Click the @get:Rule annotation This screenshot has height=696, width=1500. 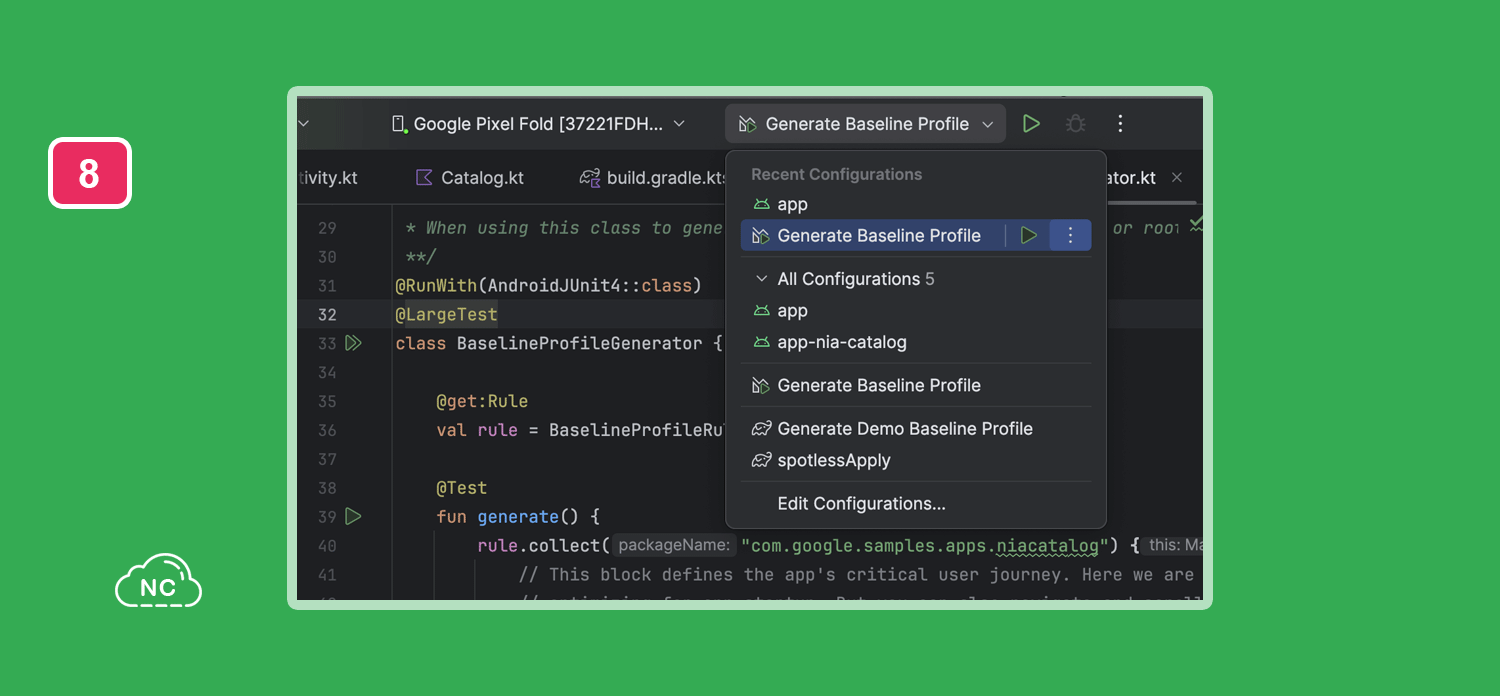pyautogui.click(x=482, y=401)
